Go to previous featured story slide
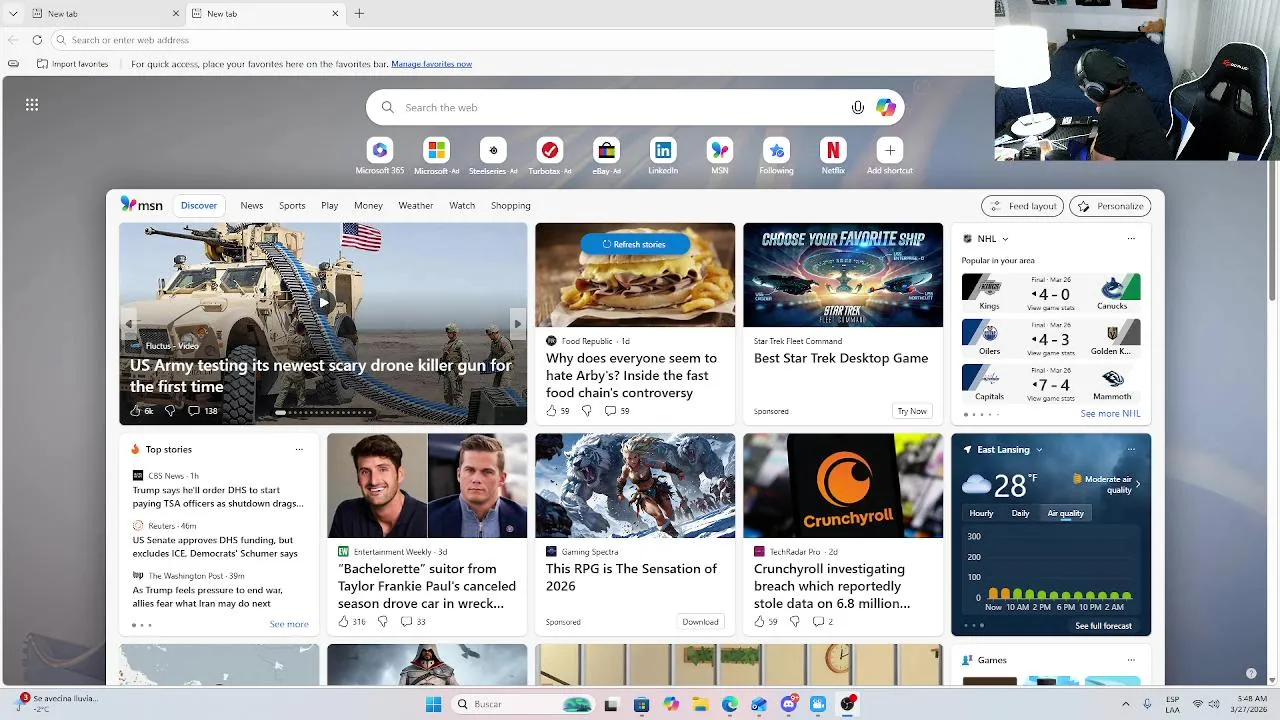1280x720 pixels. pos(129,323)
